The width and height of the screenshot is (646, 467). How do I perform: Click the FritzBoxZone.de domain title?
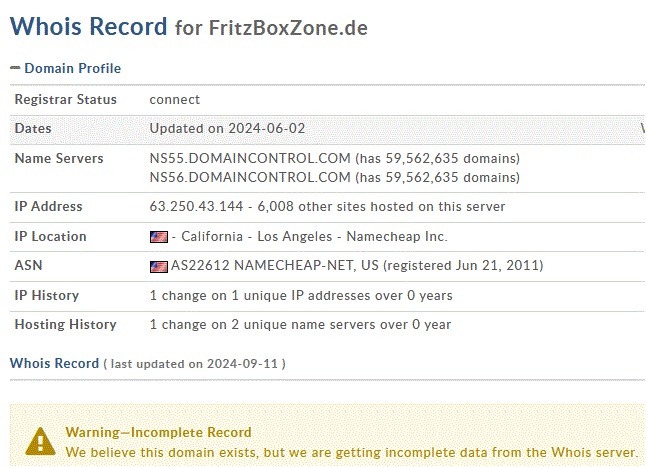tap(288, 28)
